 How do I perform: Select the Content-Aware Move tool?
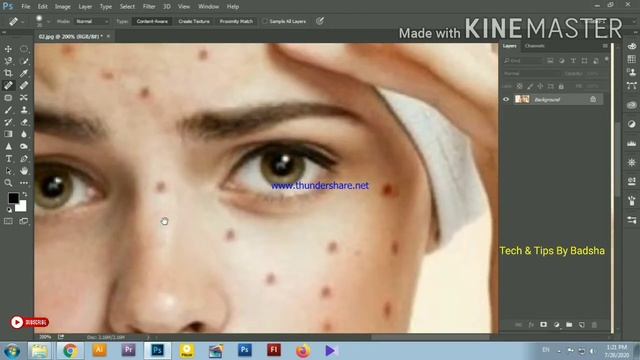pos(24,98)
